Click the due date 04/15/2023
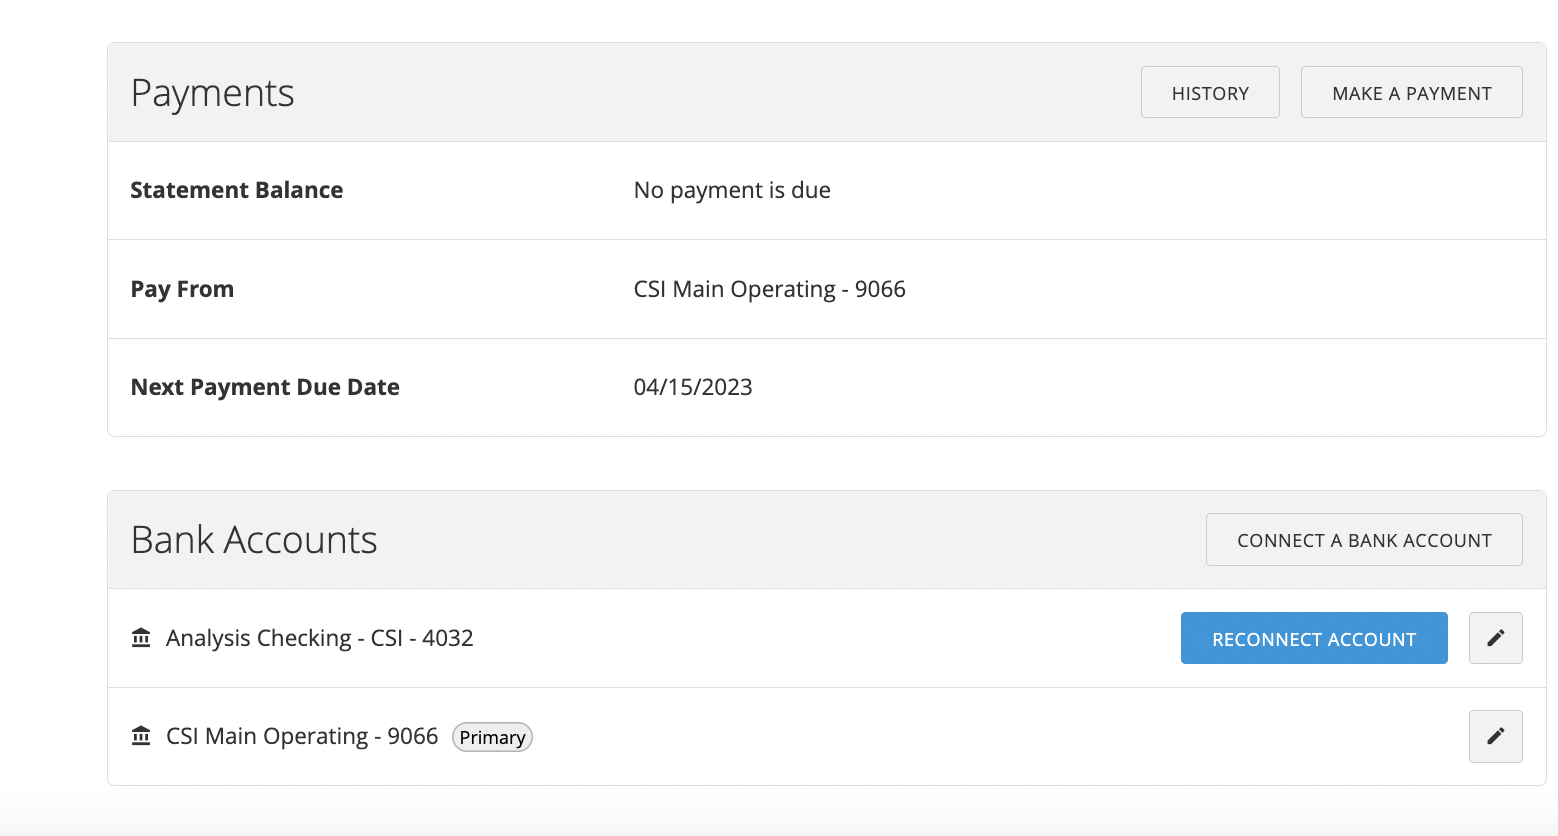 coord(694,387)
